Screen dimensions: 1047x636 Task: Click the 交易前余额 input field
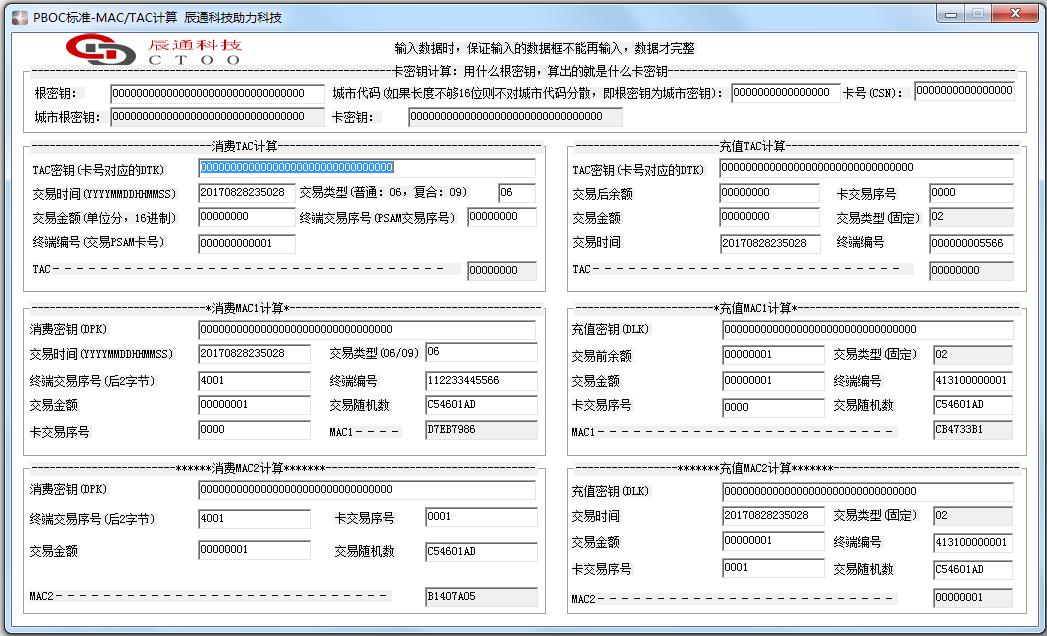pos(773,355)
